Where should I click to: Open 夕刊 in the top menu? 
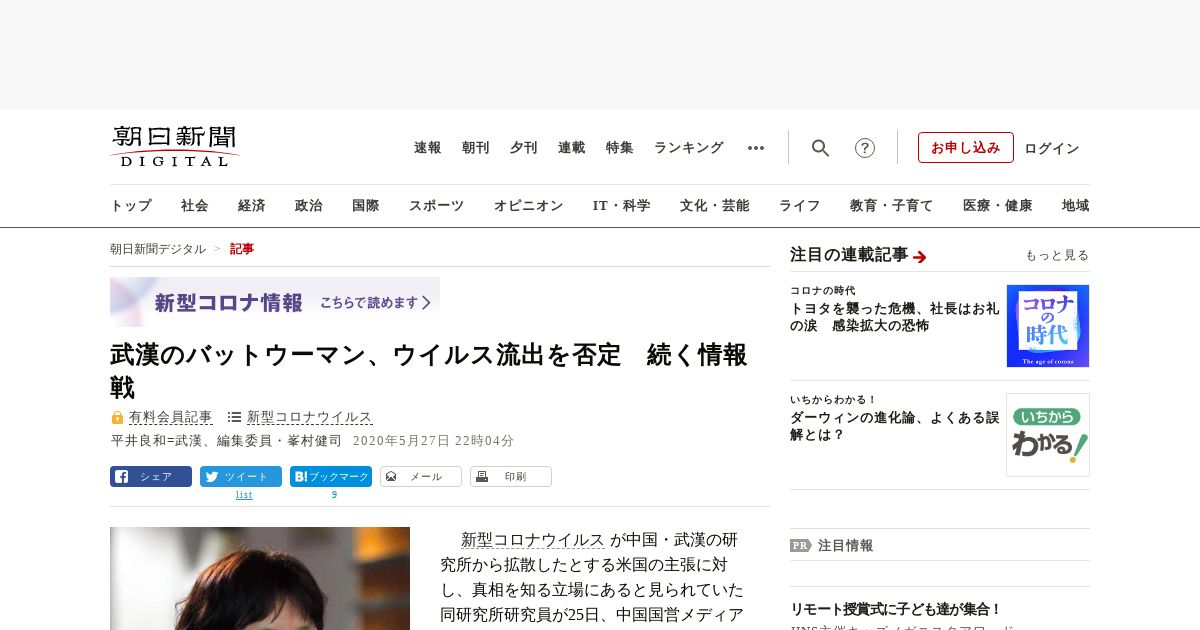pos(524,148)
